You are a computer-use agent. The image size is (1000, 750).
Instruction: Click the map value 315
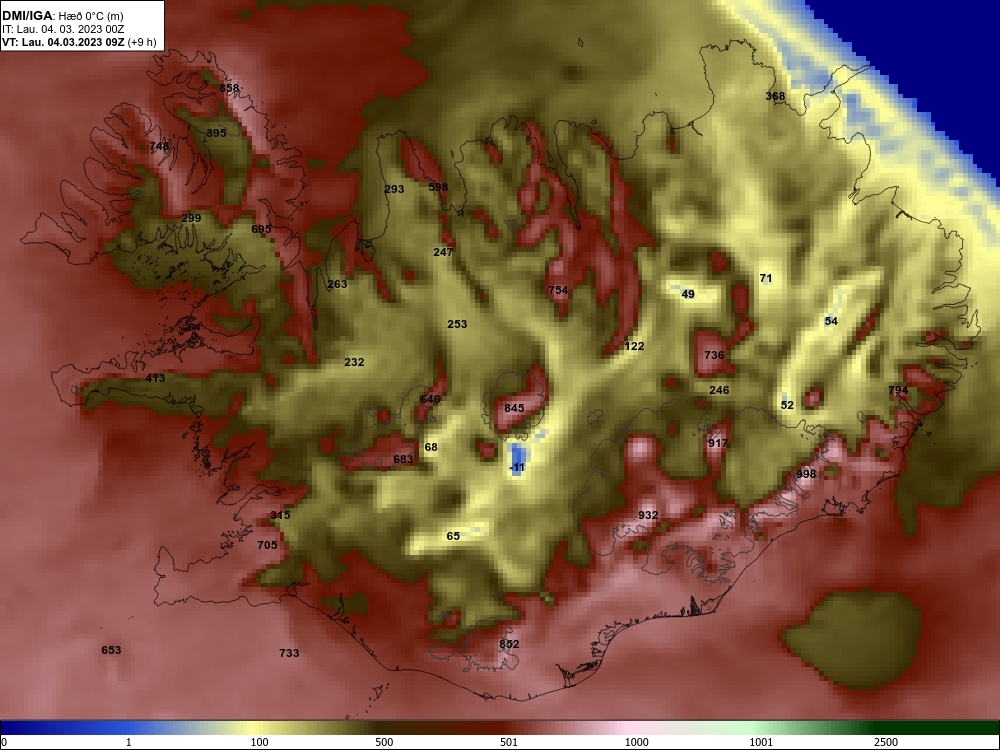280,515
